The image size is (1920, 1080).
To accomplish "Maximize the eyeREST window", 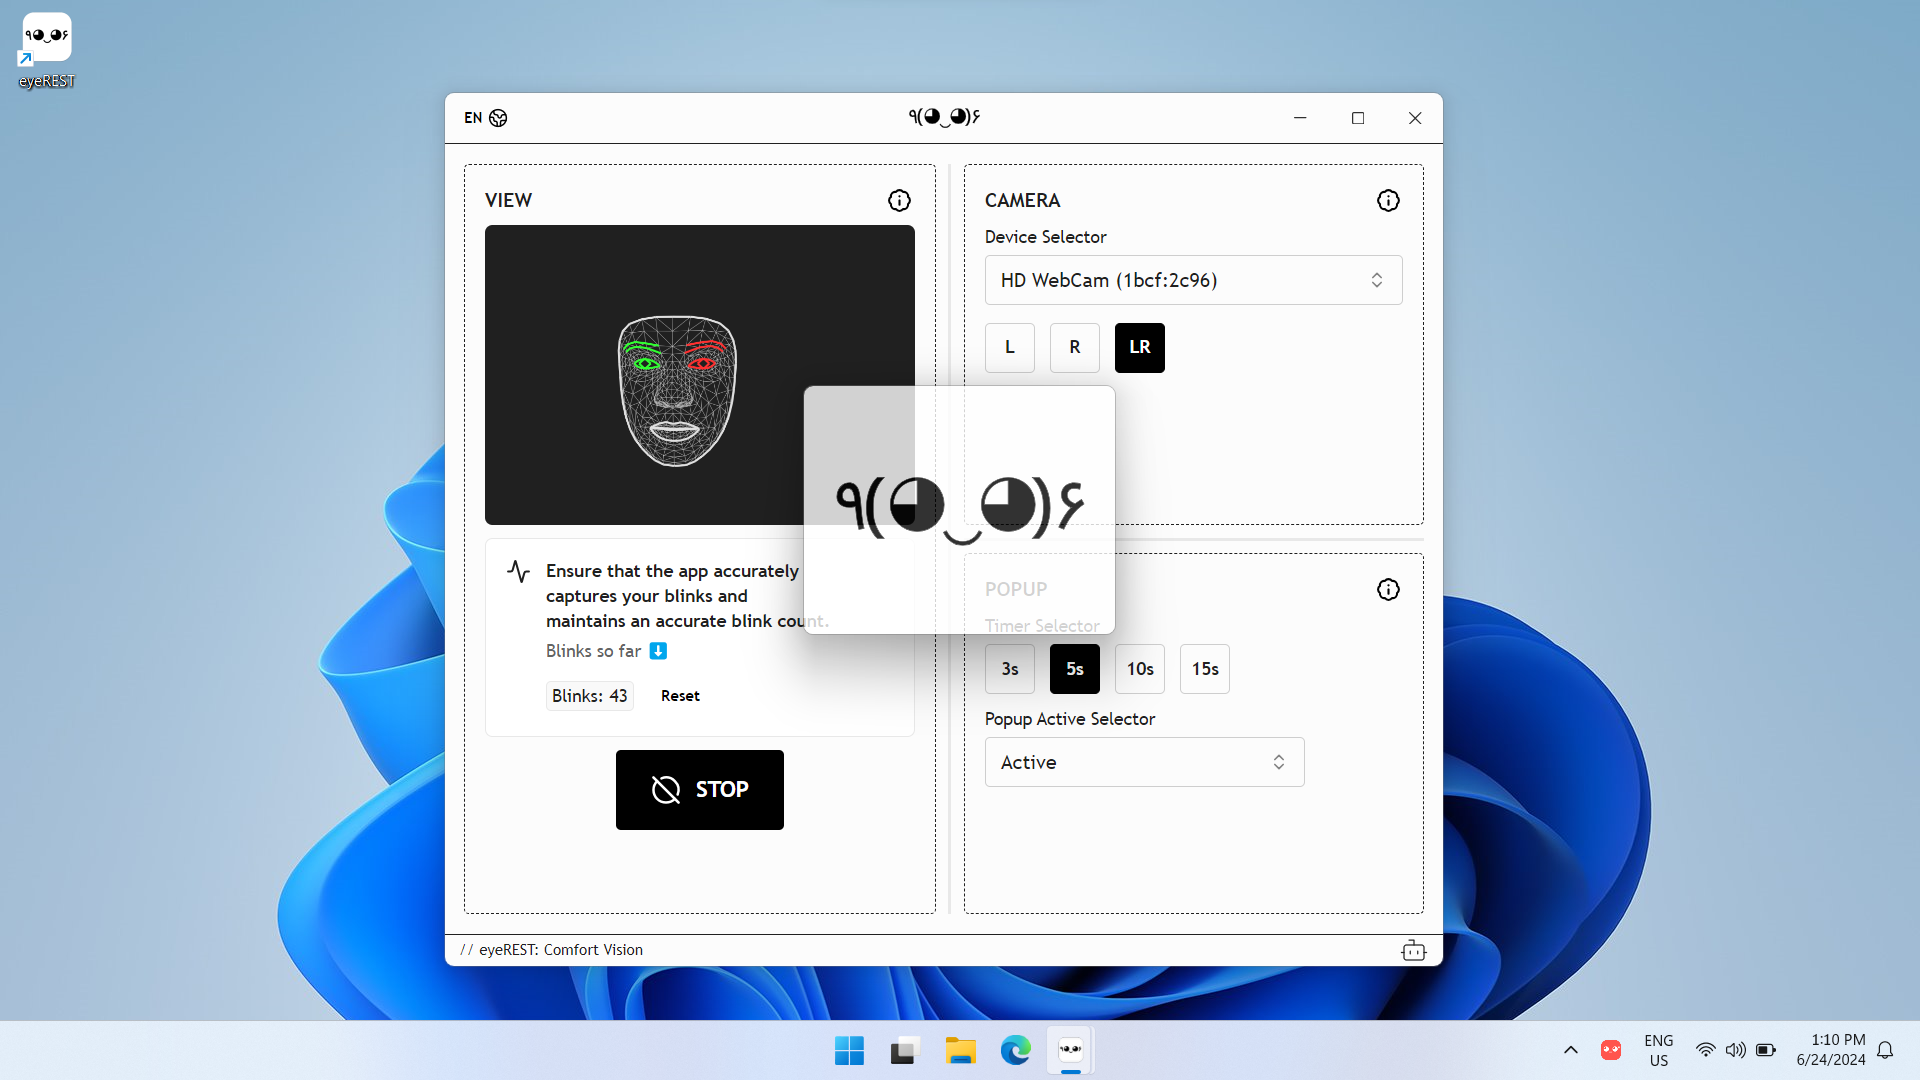I will pos(1357,118).
